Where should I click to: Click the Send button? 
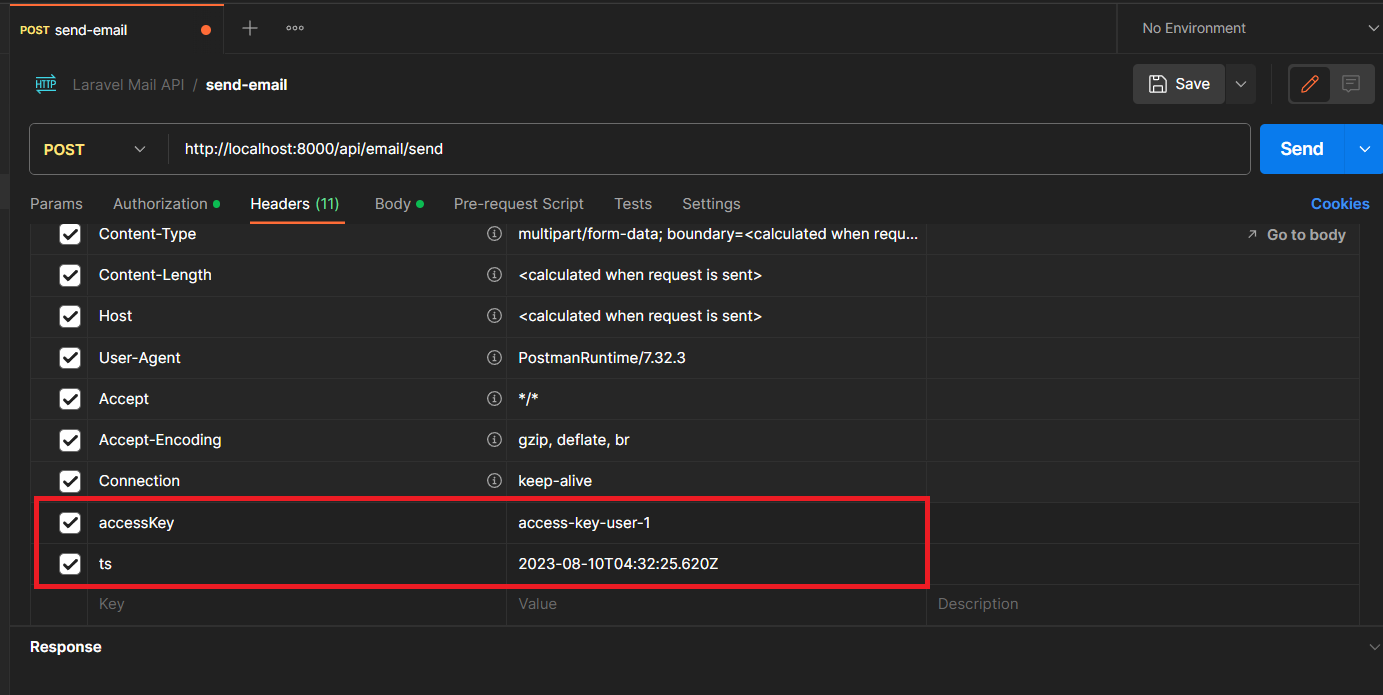coord(1302,149)
